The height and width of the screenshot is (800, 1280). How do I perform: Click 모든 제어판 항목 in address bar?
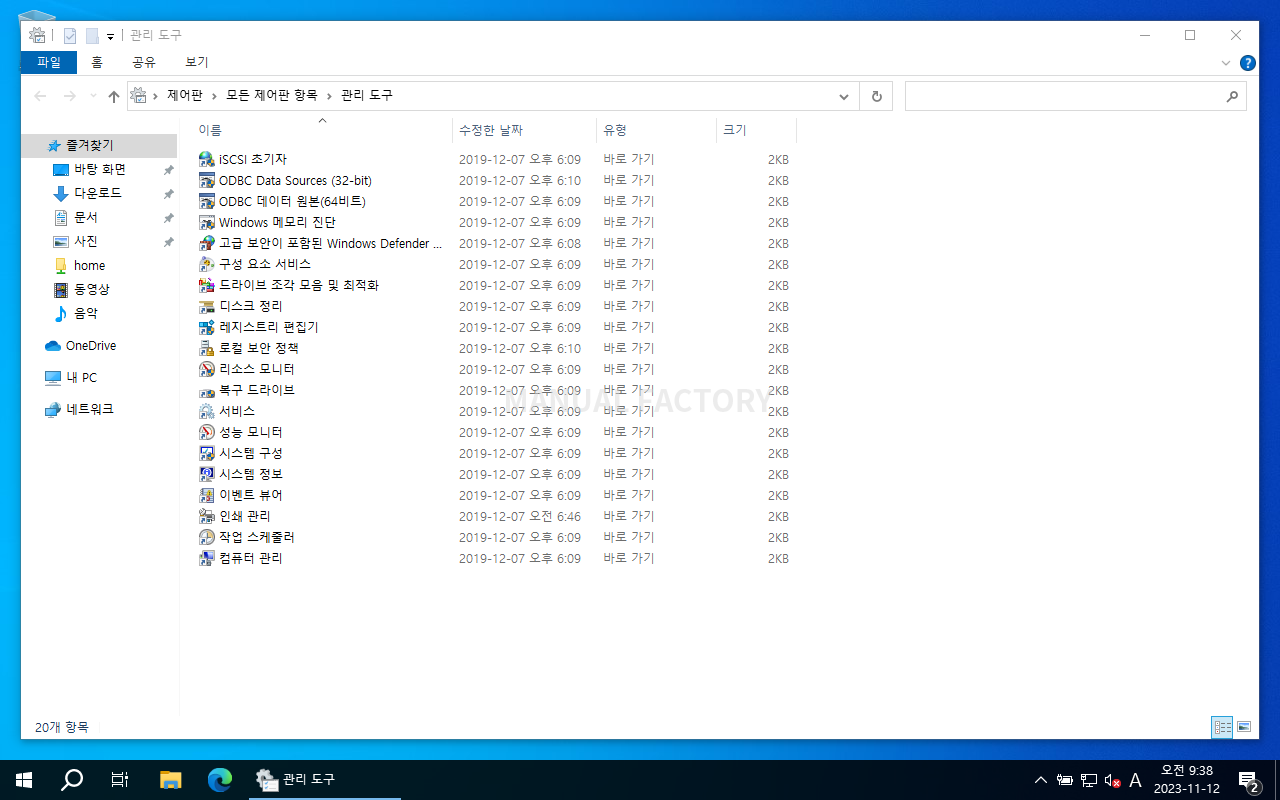[271, 95]
